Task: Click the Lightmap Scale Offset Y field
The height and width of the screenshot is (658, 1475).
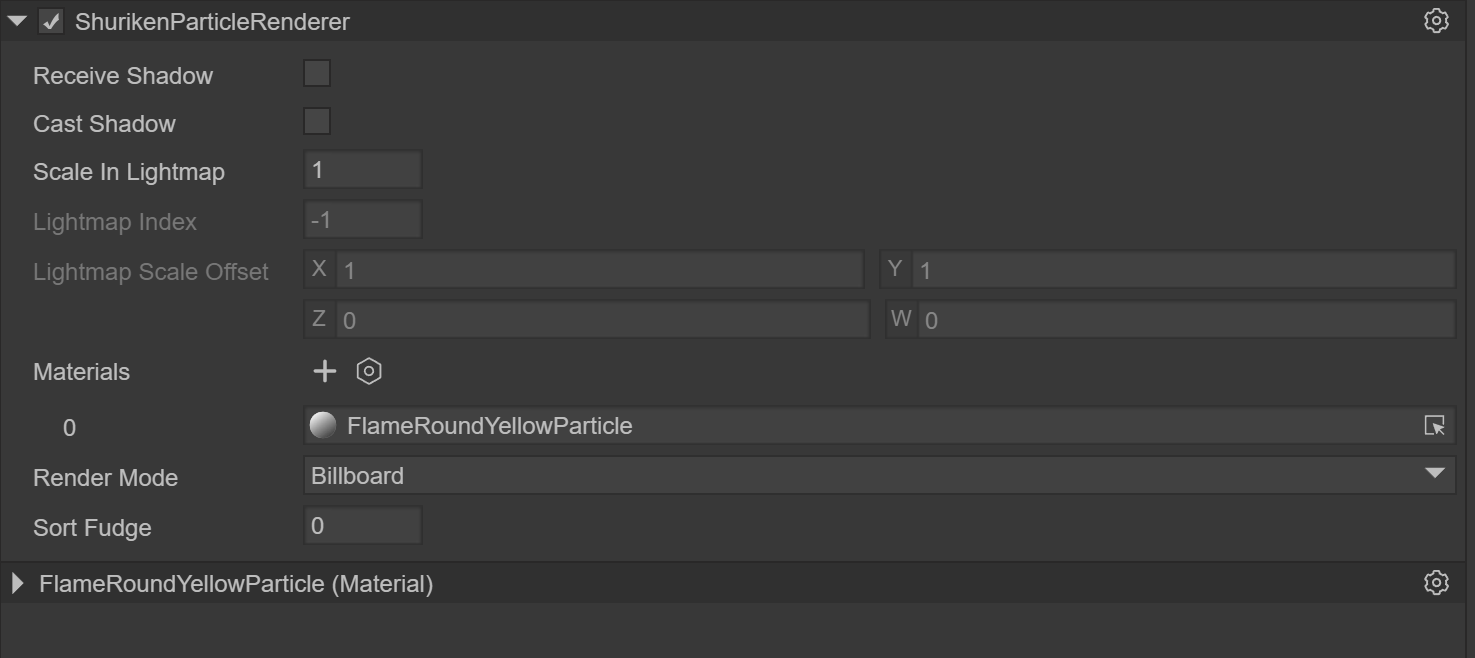Action: pos(1182,270)
